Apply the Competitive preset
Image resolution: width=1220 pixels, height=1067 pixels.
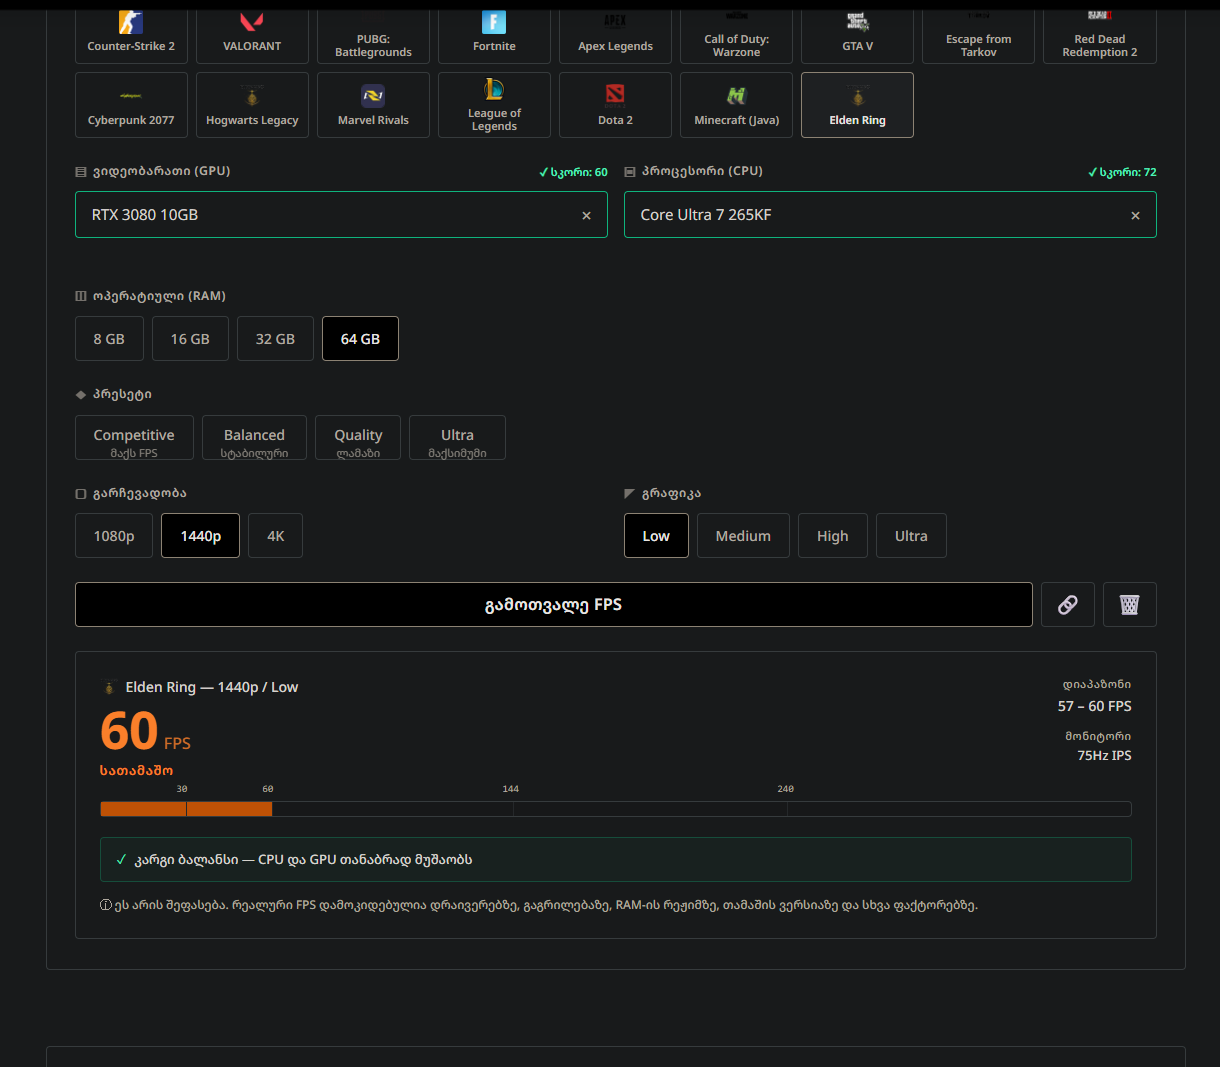coord(134,438)
